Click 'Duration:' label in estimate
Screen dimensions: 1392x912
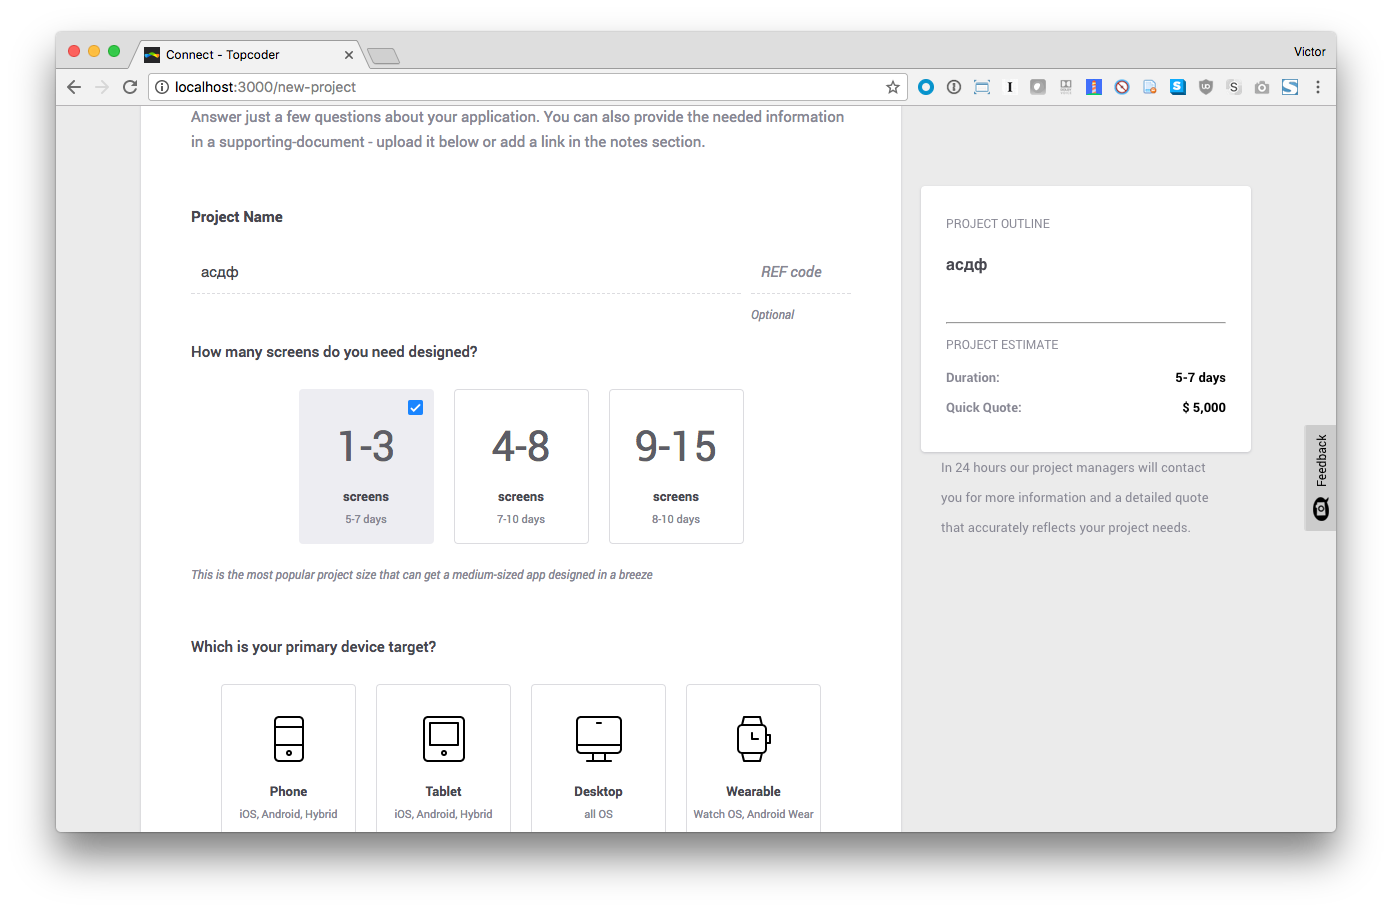point(973,377)
